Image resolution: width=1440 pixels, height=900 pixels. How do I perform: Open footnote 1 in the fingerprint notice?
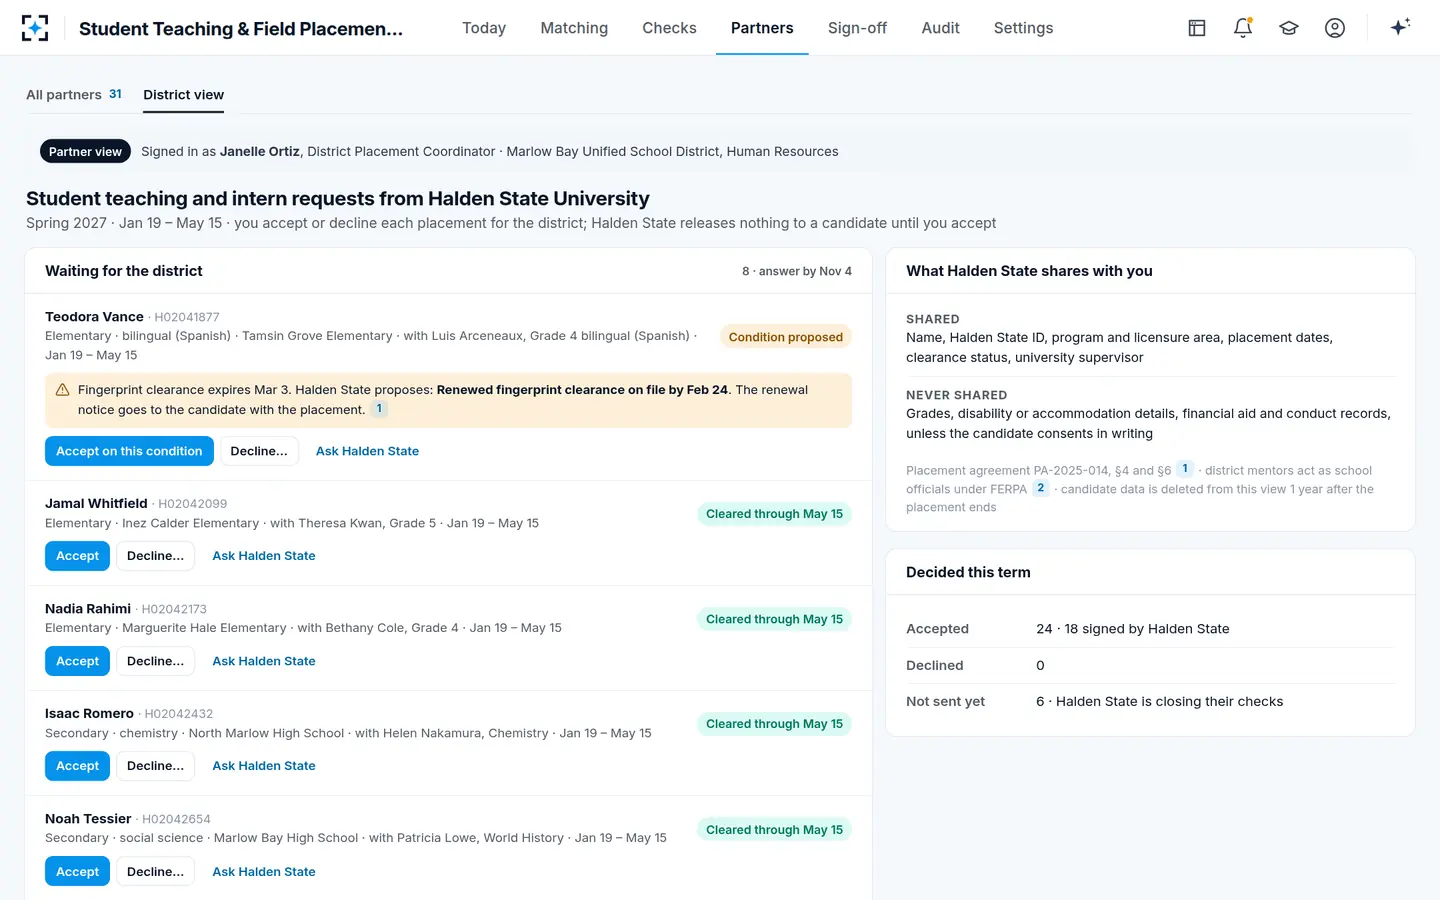click(379, 409)
